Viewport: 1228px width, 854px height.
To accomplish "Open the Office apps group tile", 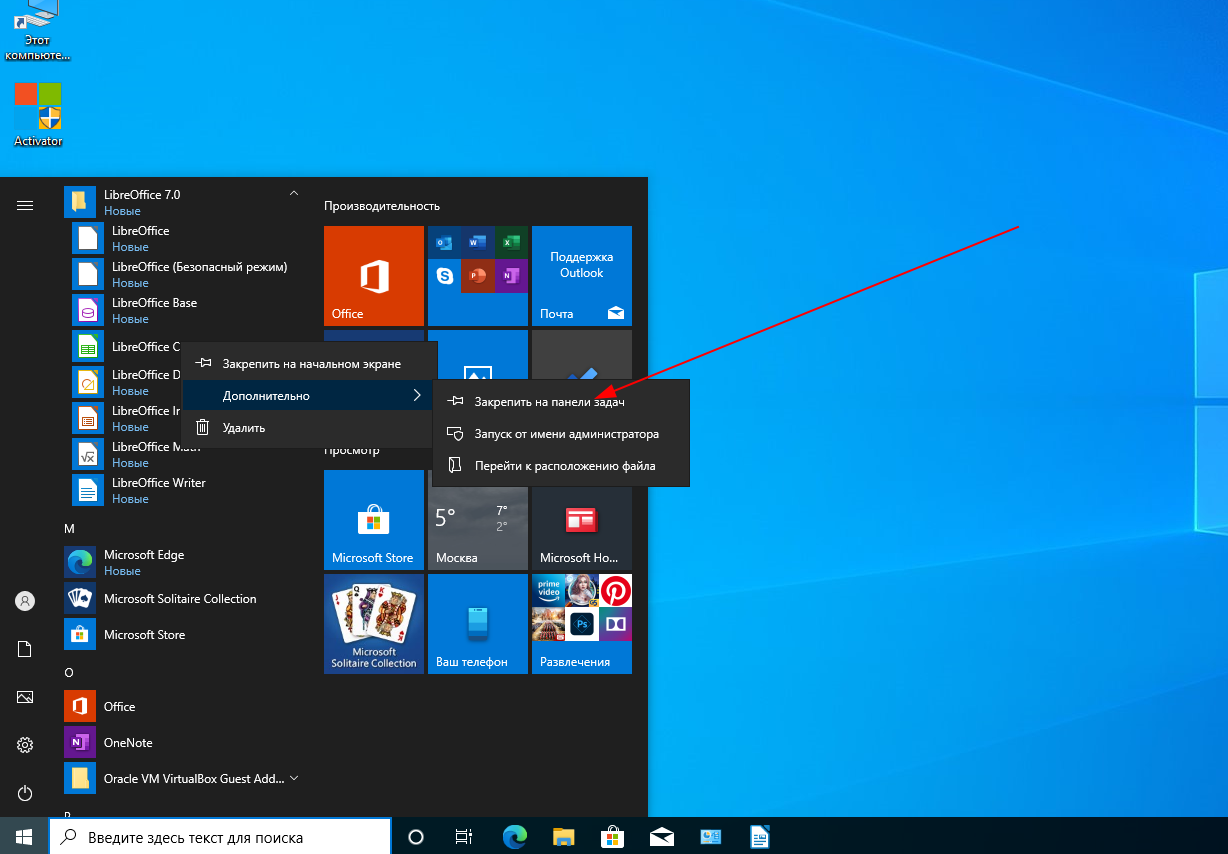I will pos(478,276).
